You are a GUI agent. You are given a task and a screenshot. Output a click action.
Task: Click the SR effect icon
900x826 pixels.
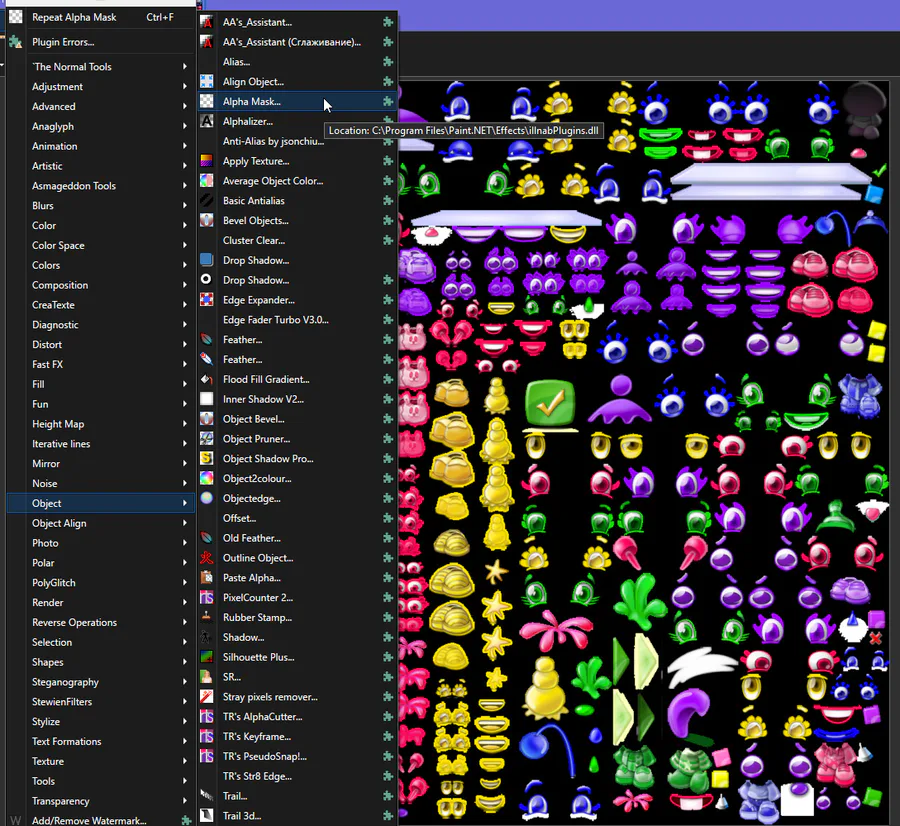click(x=207, y=677)
